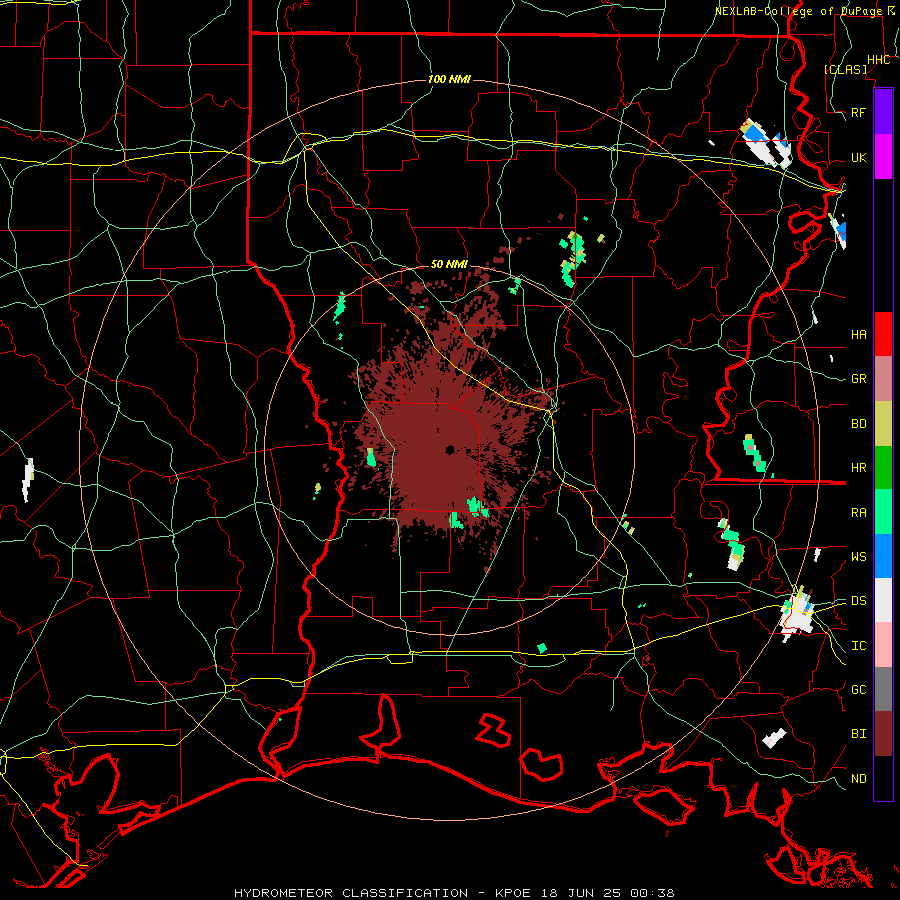The width and height of the screenshot is (900, 900).
Task: Click the HR legend label
Action: click(x=859, y=468)
